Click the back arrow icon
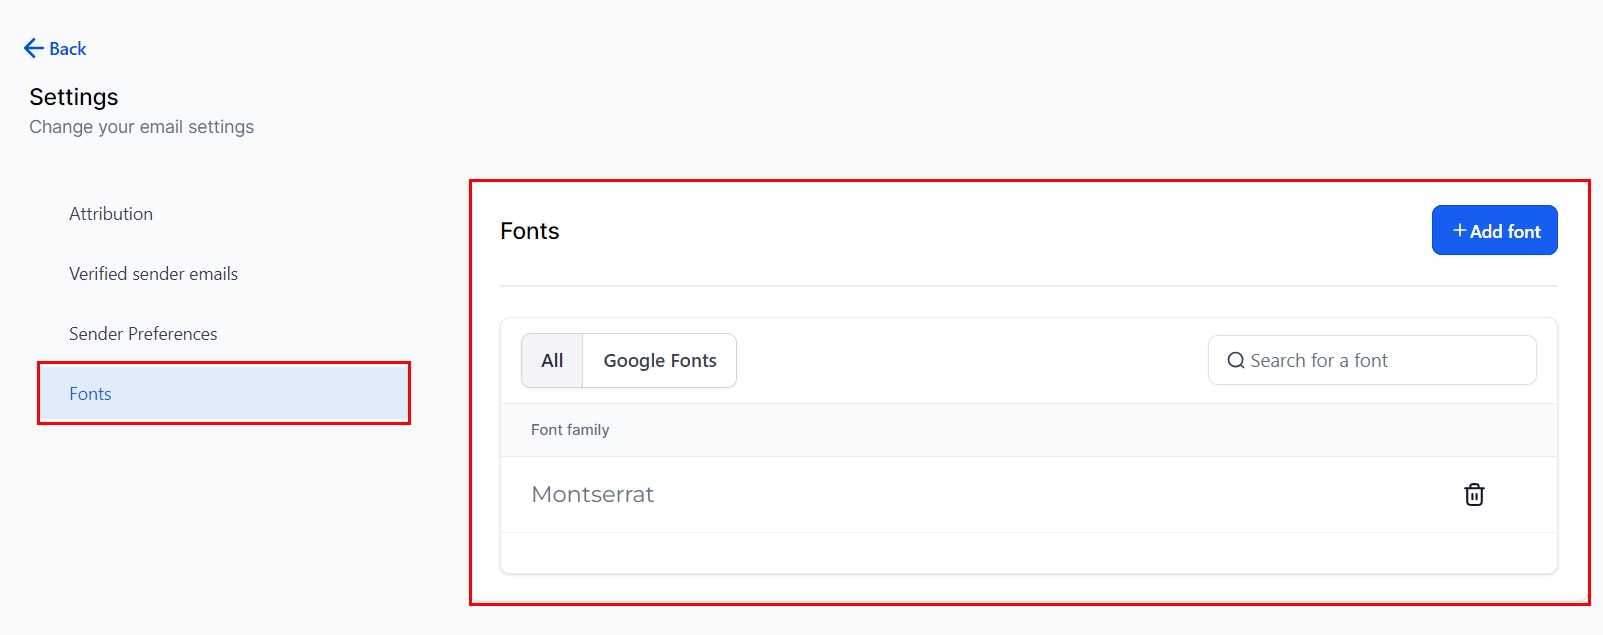Screen dimensions: 1603x635 point(33,48)
